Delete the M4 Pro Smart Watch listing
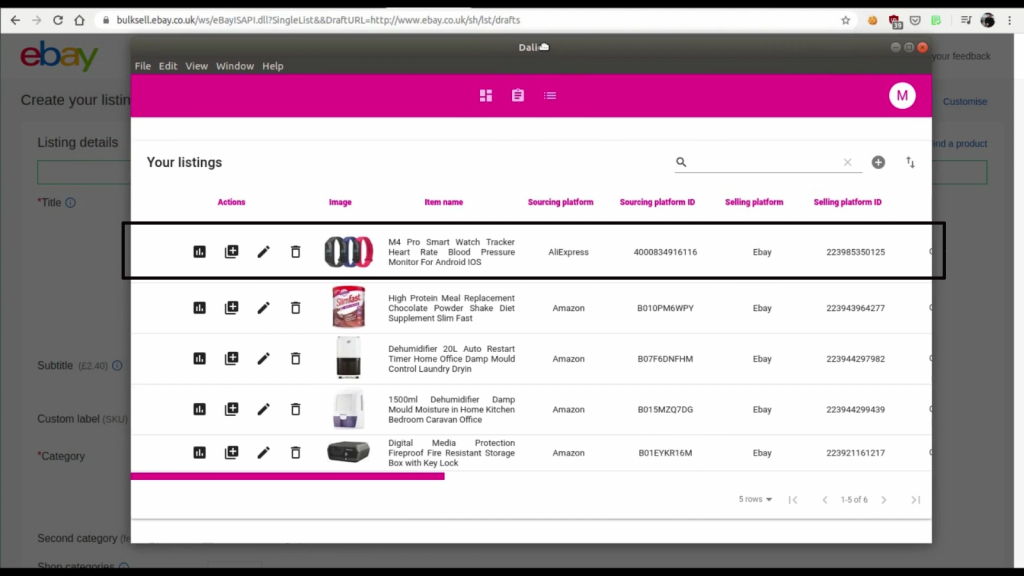 pos(295,252)
